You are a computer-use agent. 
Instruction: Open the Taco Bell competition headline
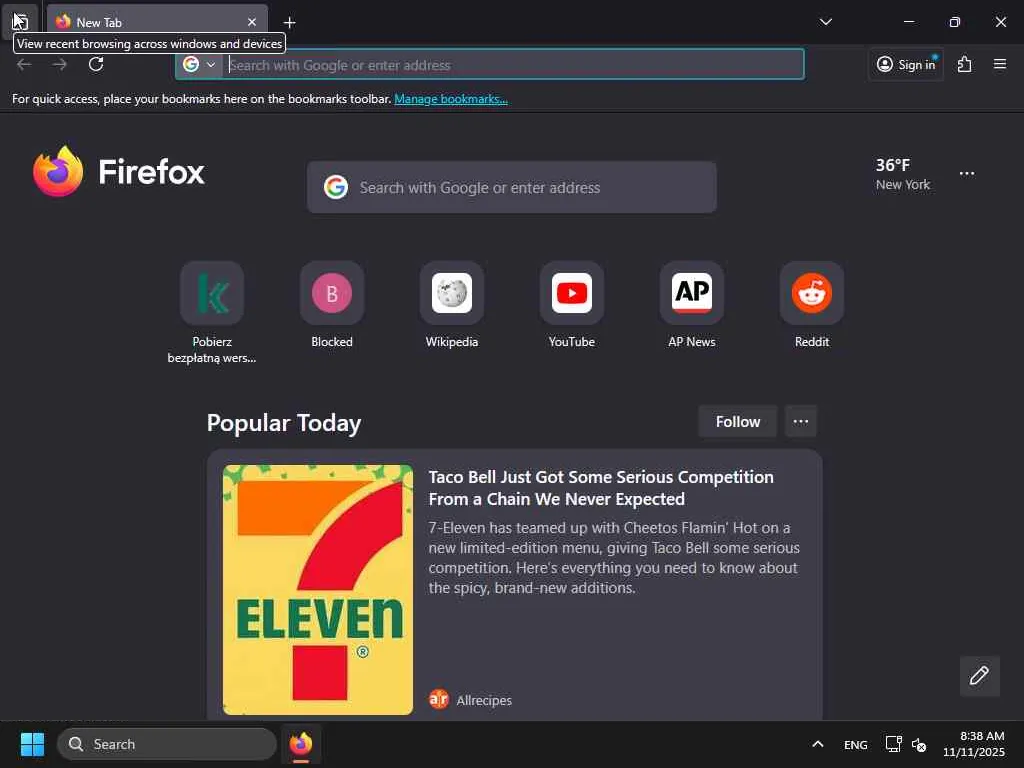point(601,488)
